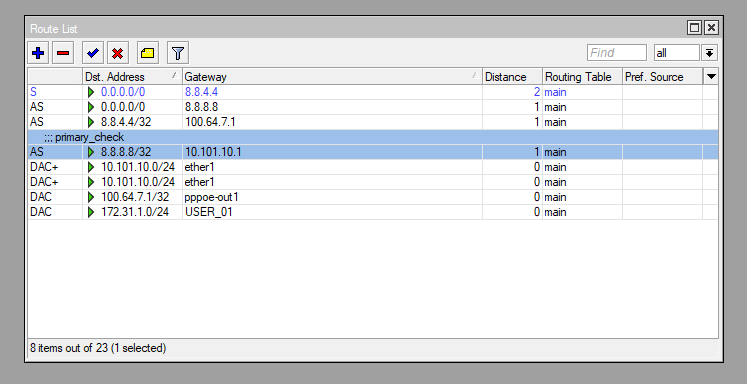Viewport: 747px width, 384px height.
Task: Remove the selected route with the minus icon
Action: tap(63, 53)
